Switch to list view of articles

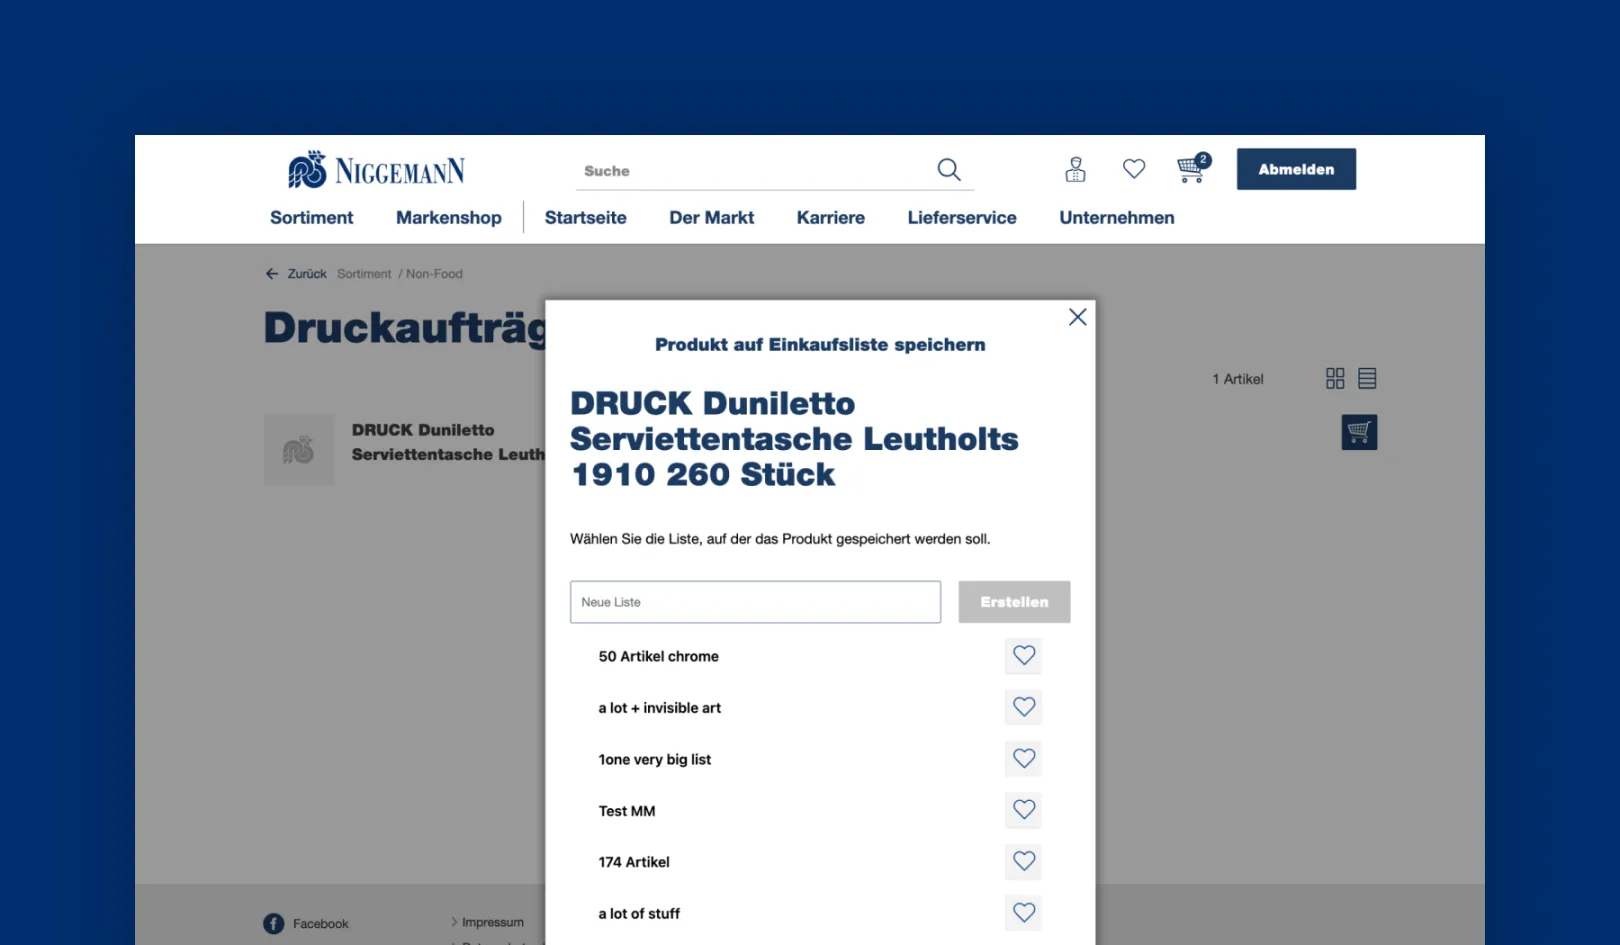[x=1368, y=378]
